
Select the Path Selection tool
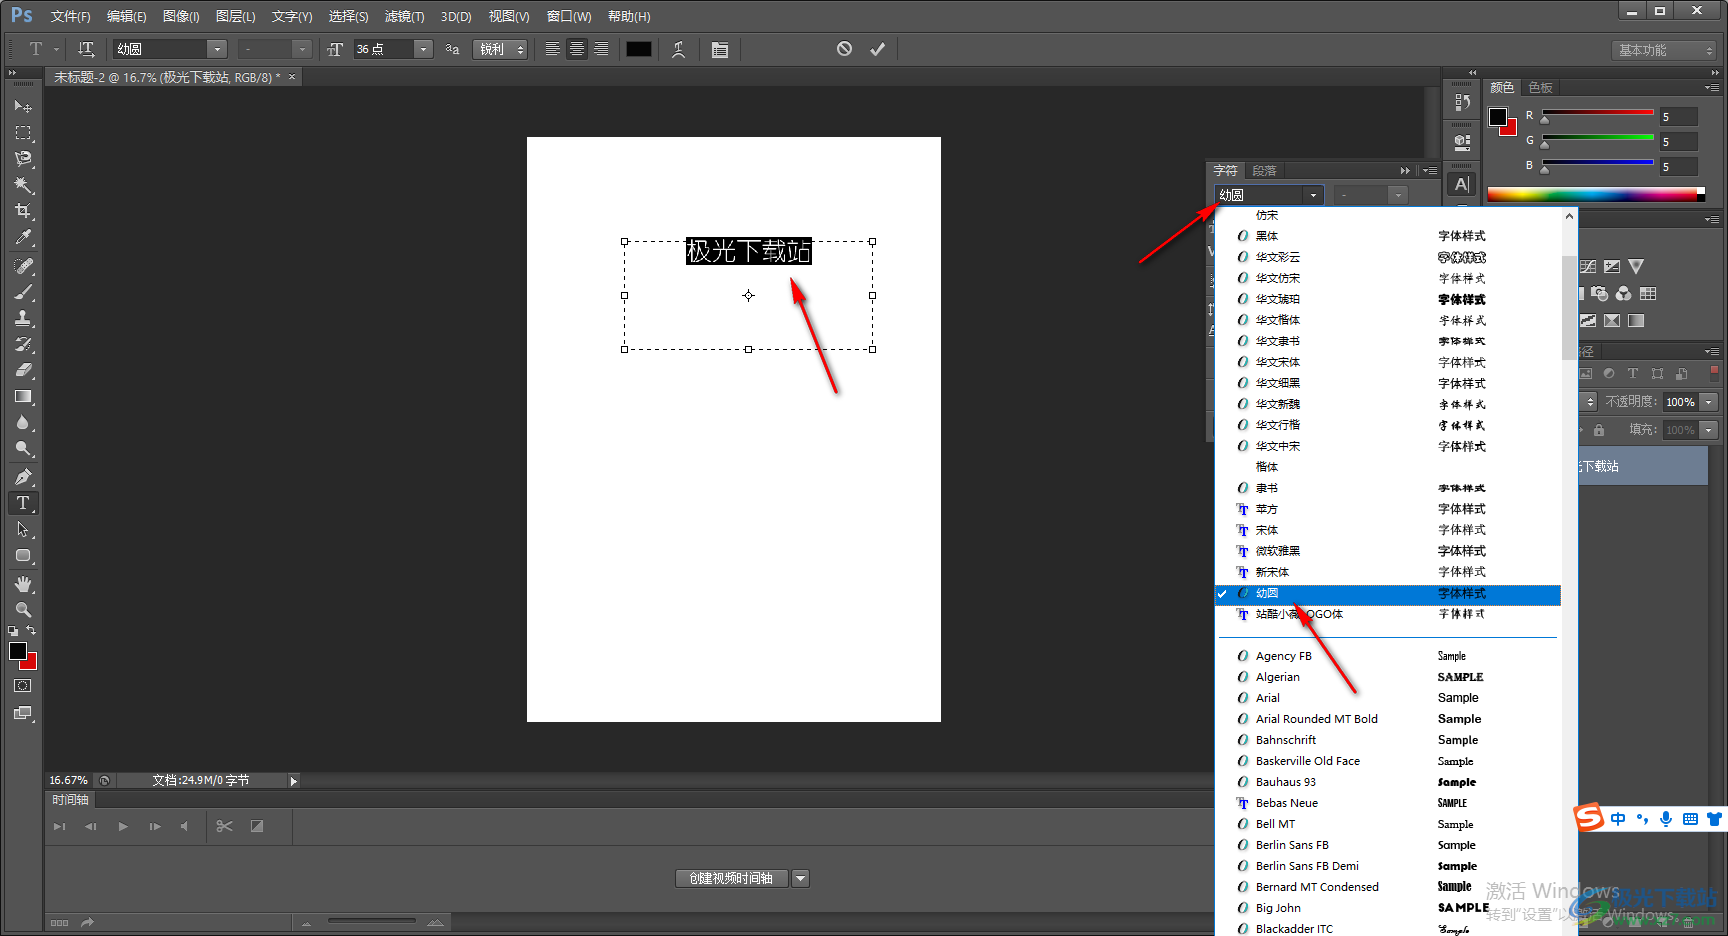click(23, 529)
